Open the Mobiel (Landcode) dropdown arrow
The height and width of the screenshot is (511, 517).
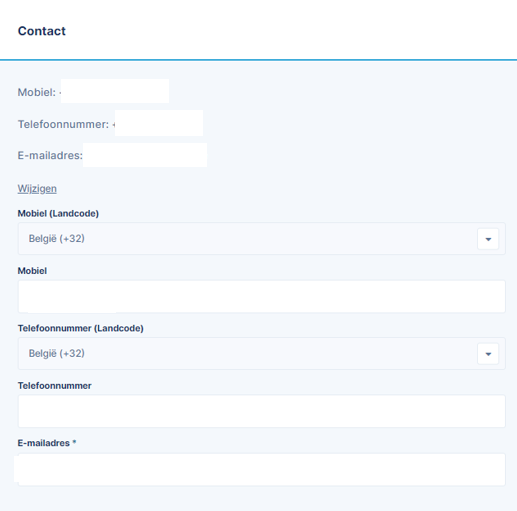click(488, 239)
